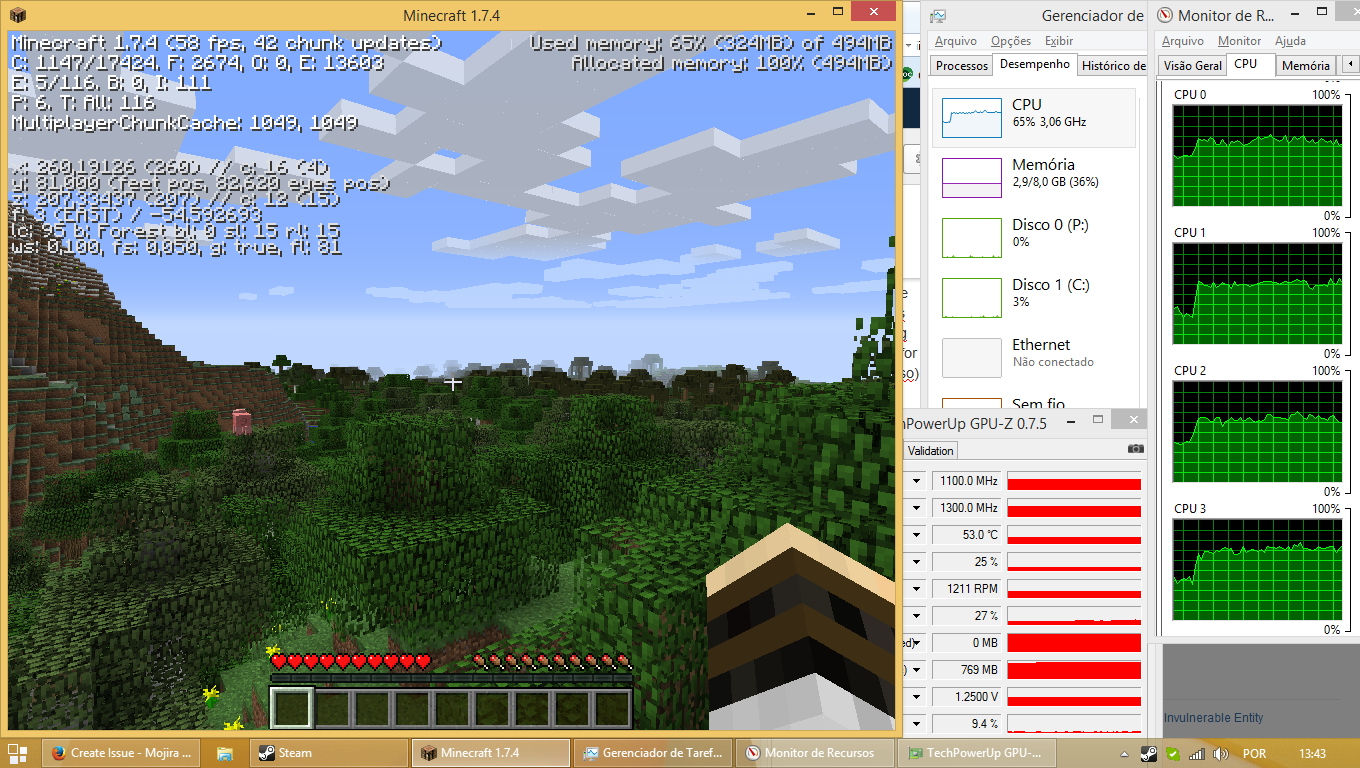The image size is (1360, 768).
Task: Select last Minecraft hotbar slot
Action: point(613,708)
